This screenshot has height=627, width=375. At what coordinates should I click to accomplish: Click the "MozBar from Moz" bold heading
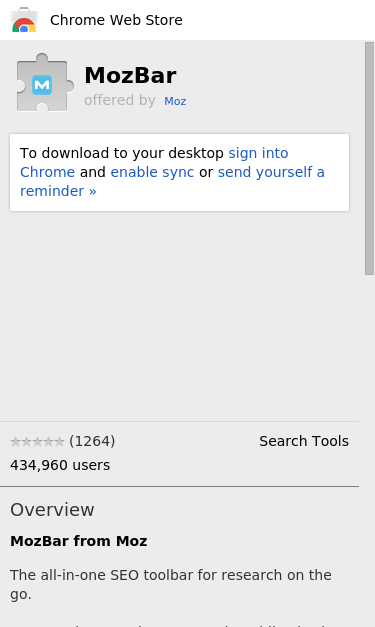[79, 541]
